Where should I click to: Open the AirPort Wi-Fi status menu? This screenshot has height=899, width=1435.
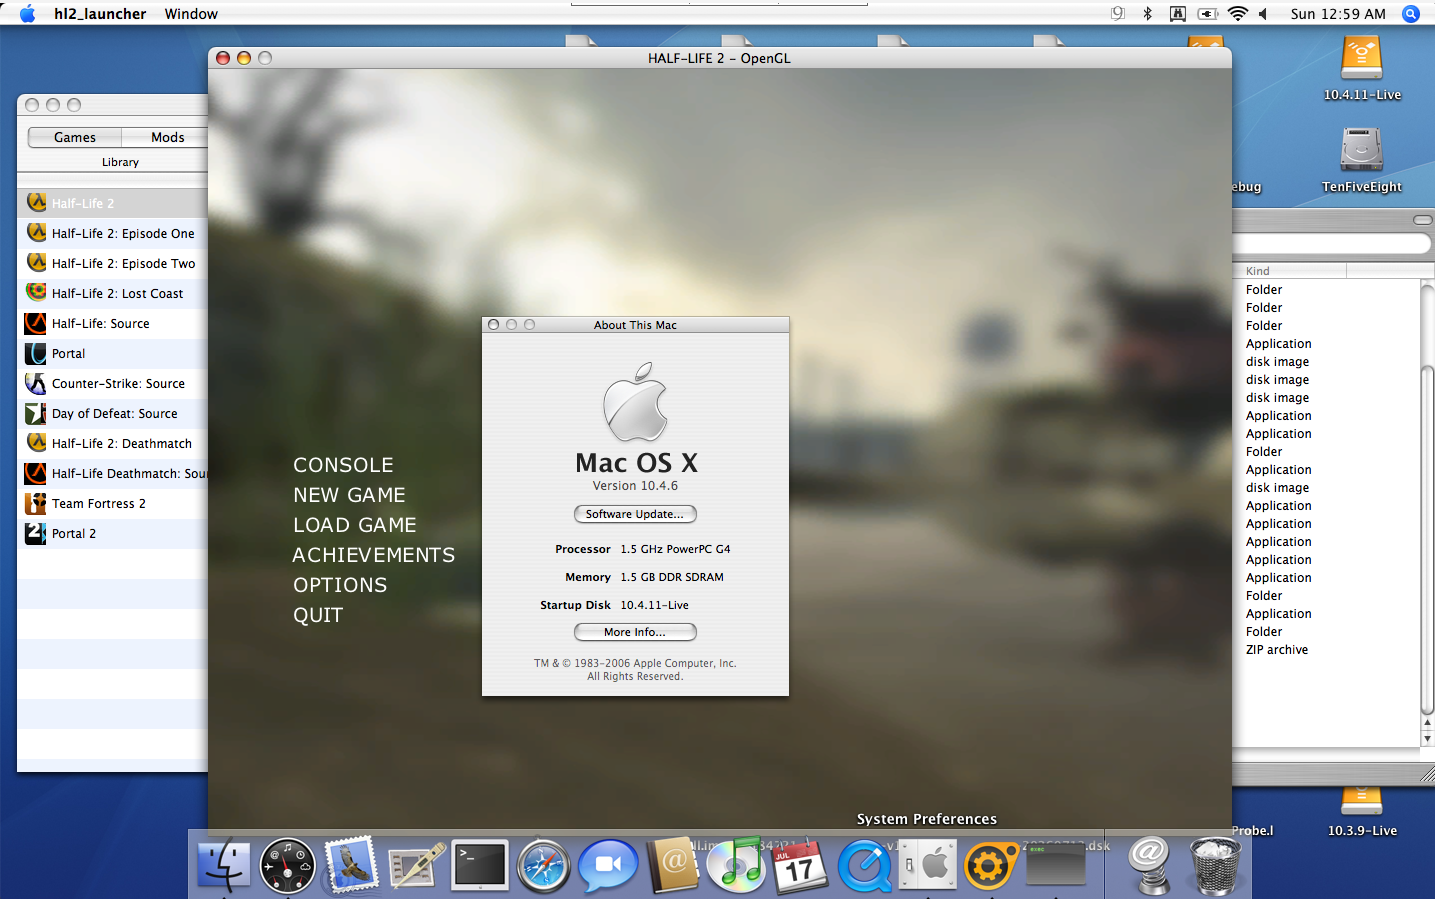[x=1238, y=14]
